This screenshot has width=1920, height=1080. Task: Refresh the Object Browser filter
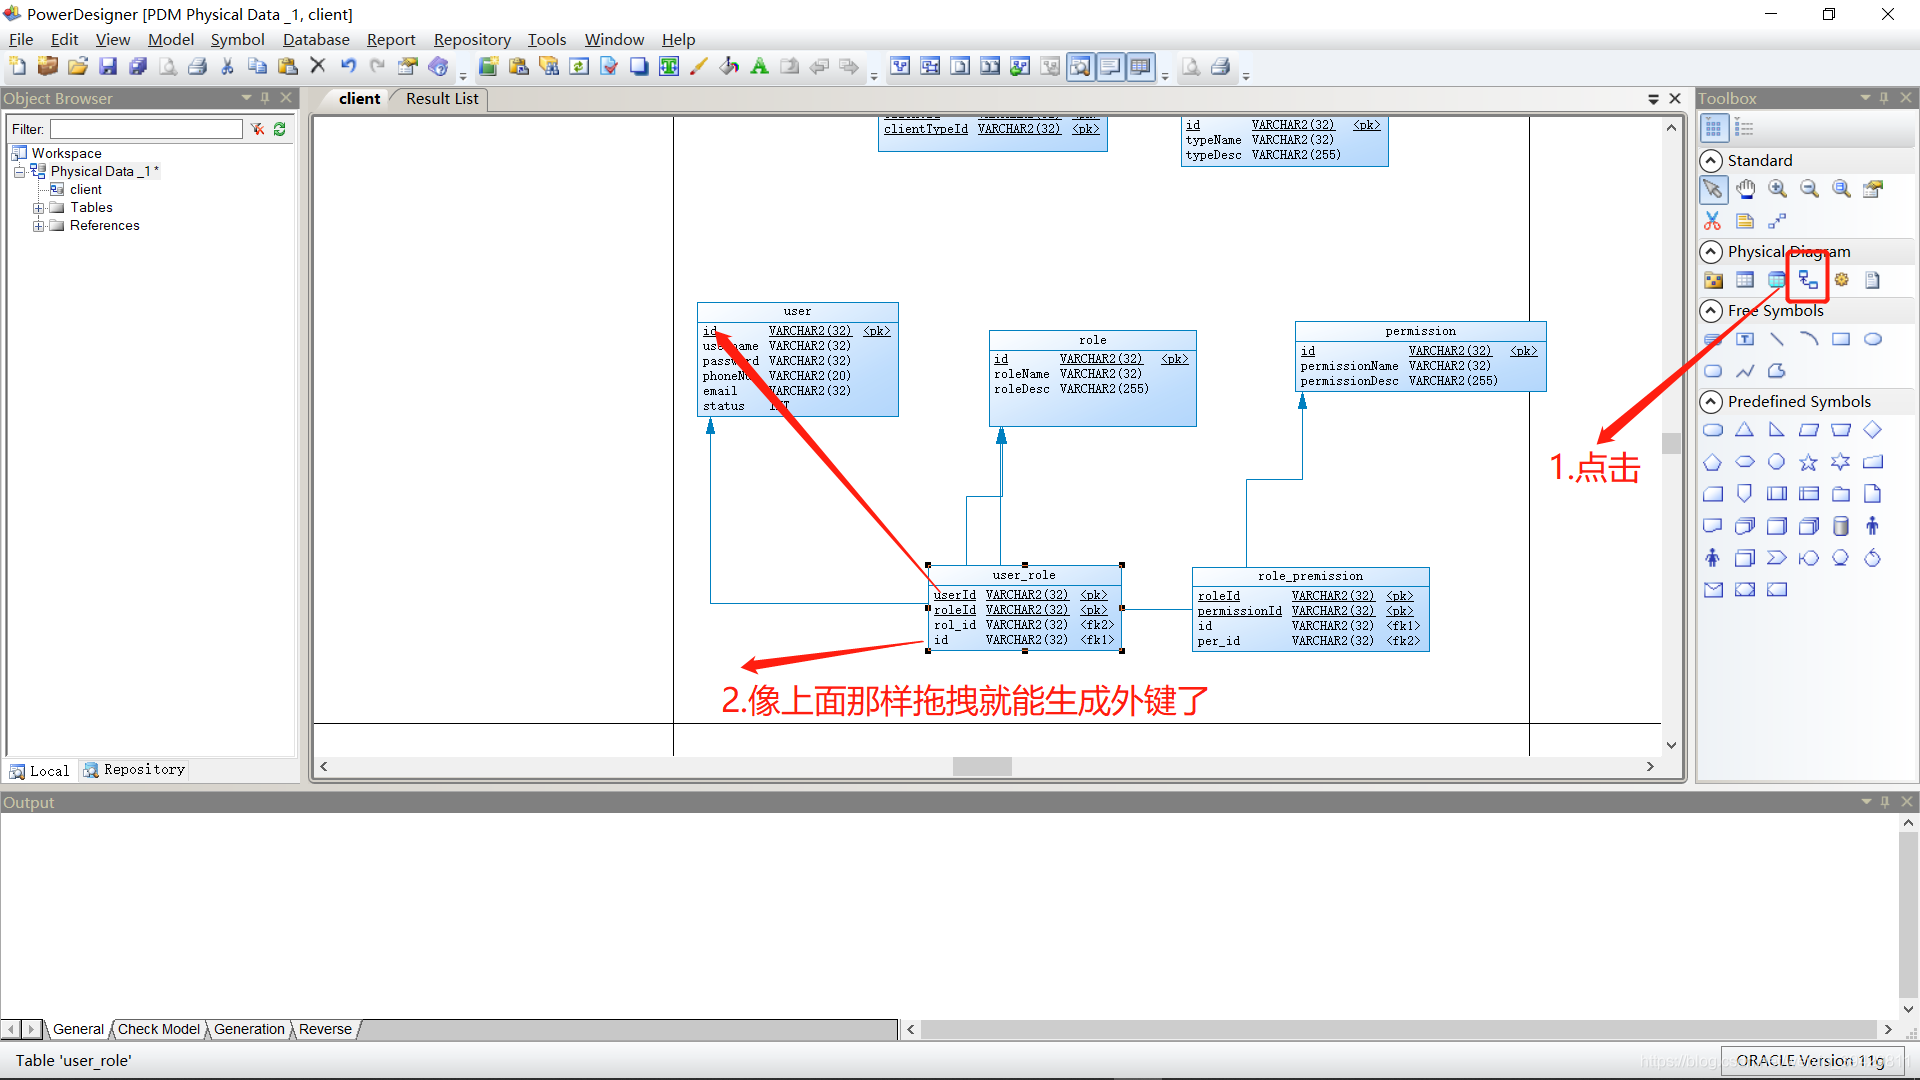(280, 129)
